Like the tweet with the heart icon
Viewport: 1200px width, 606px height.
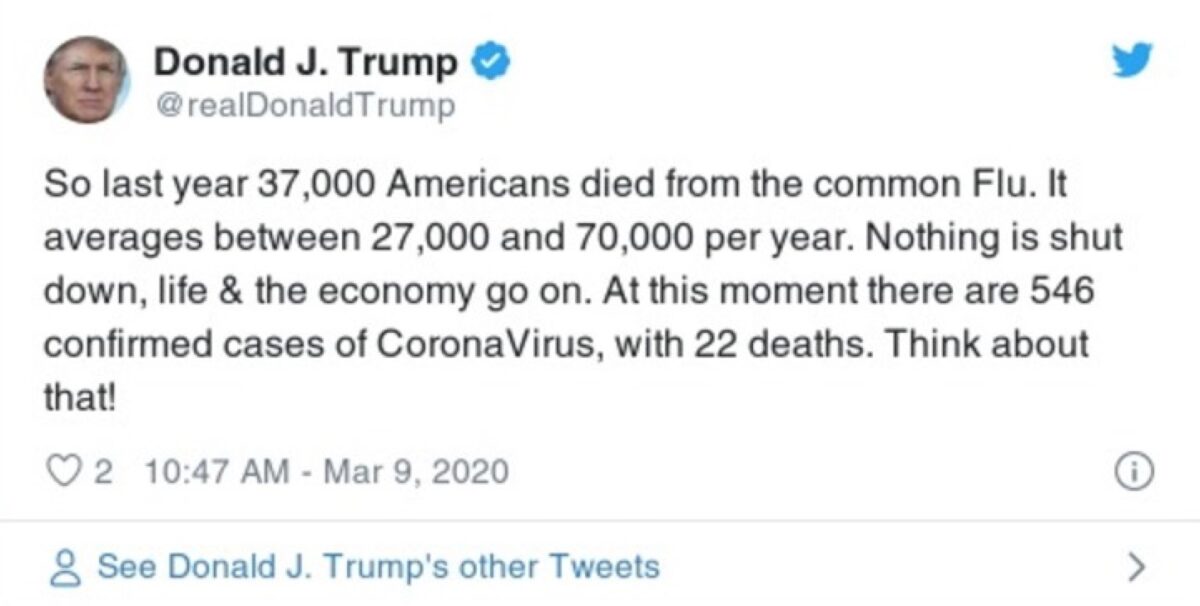63,471
